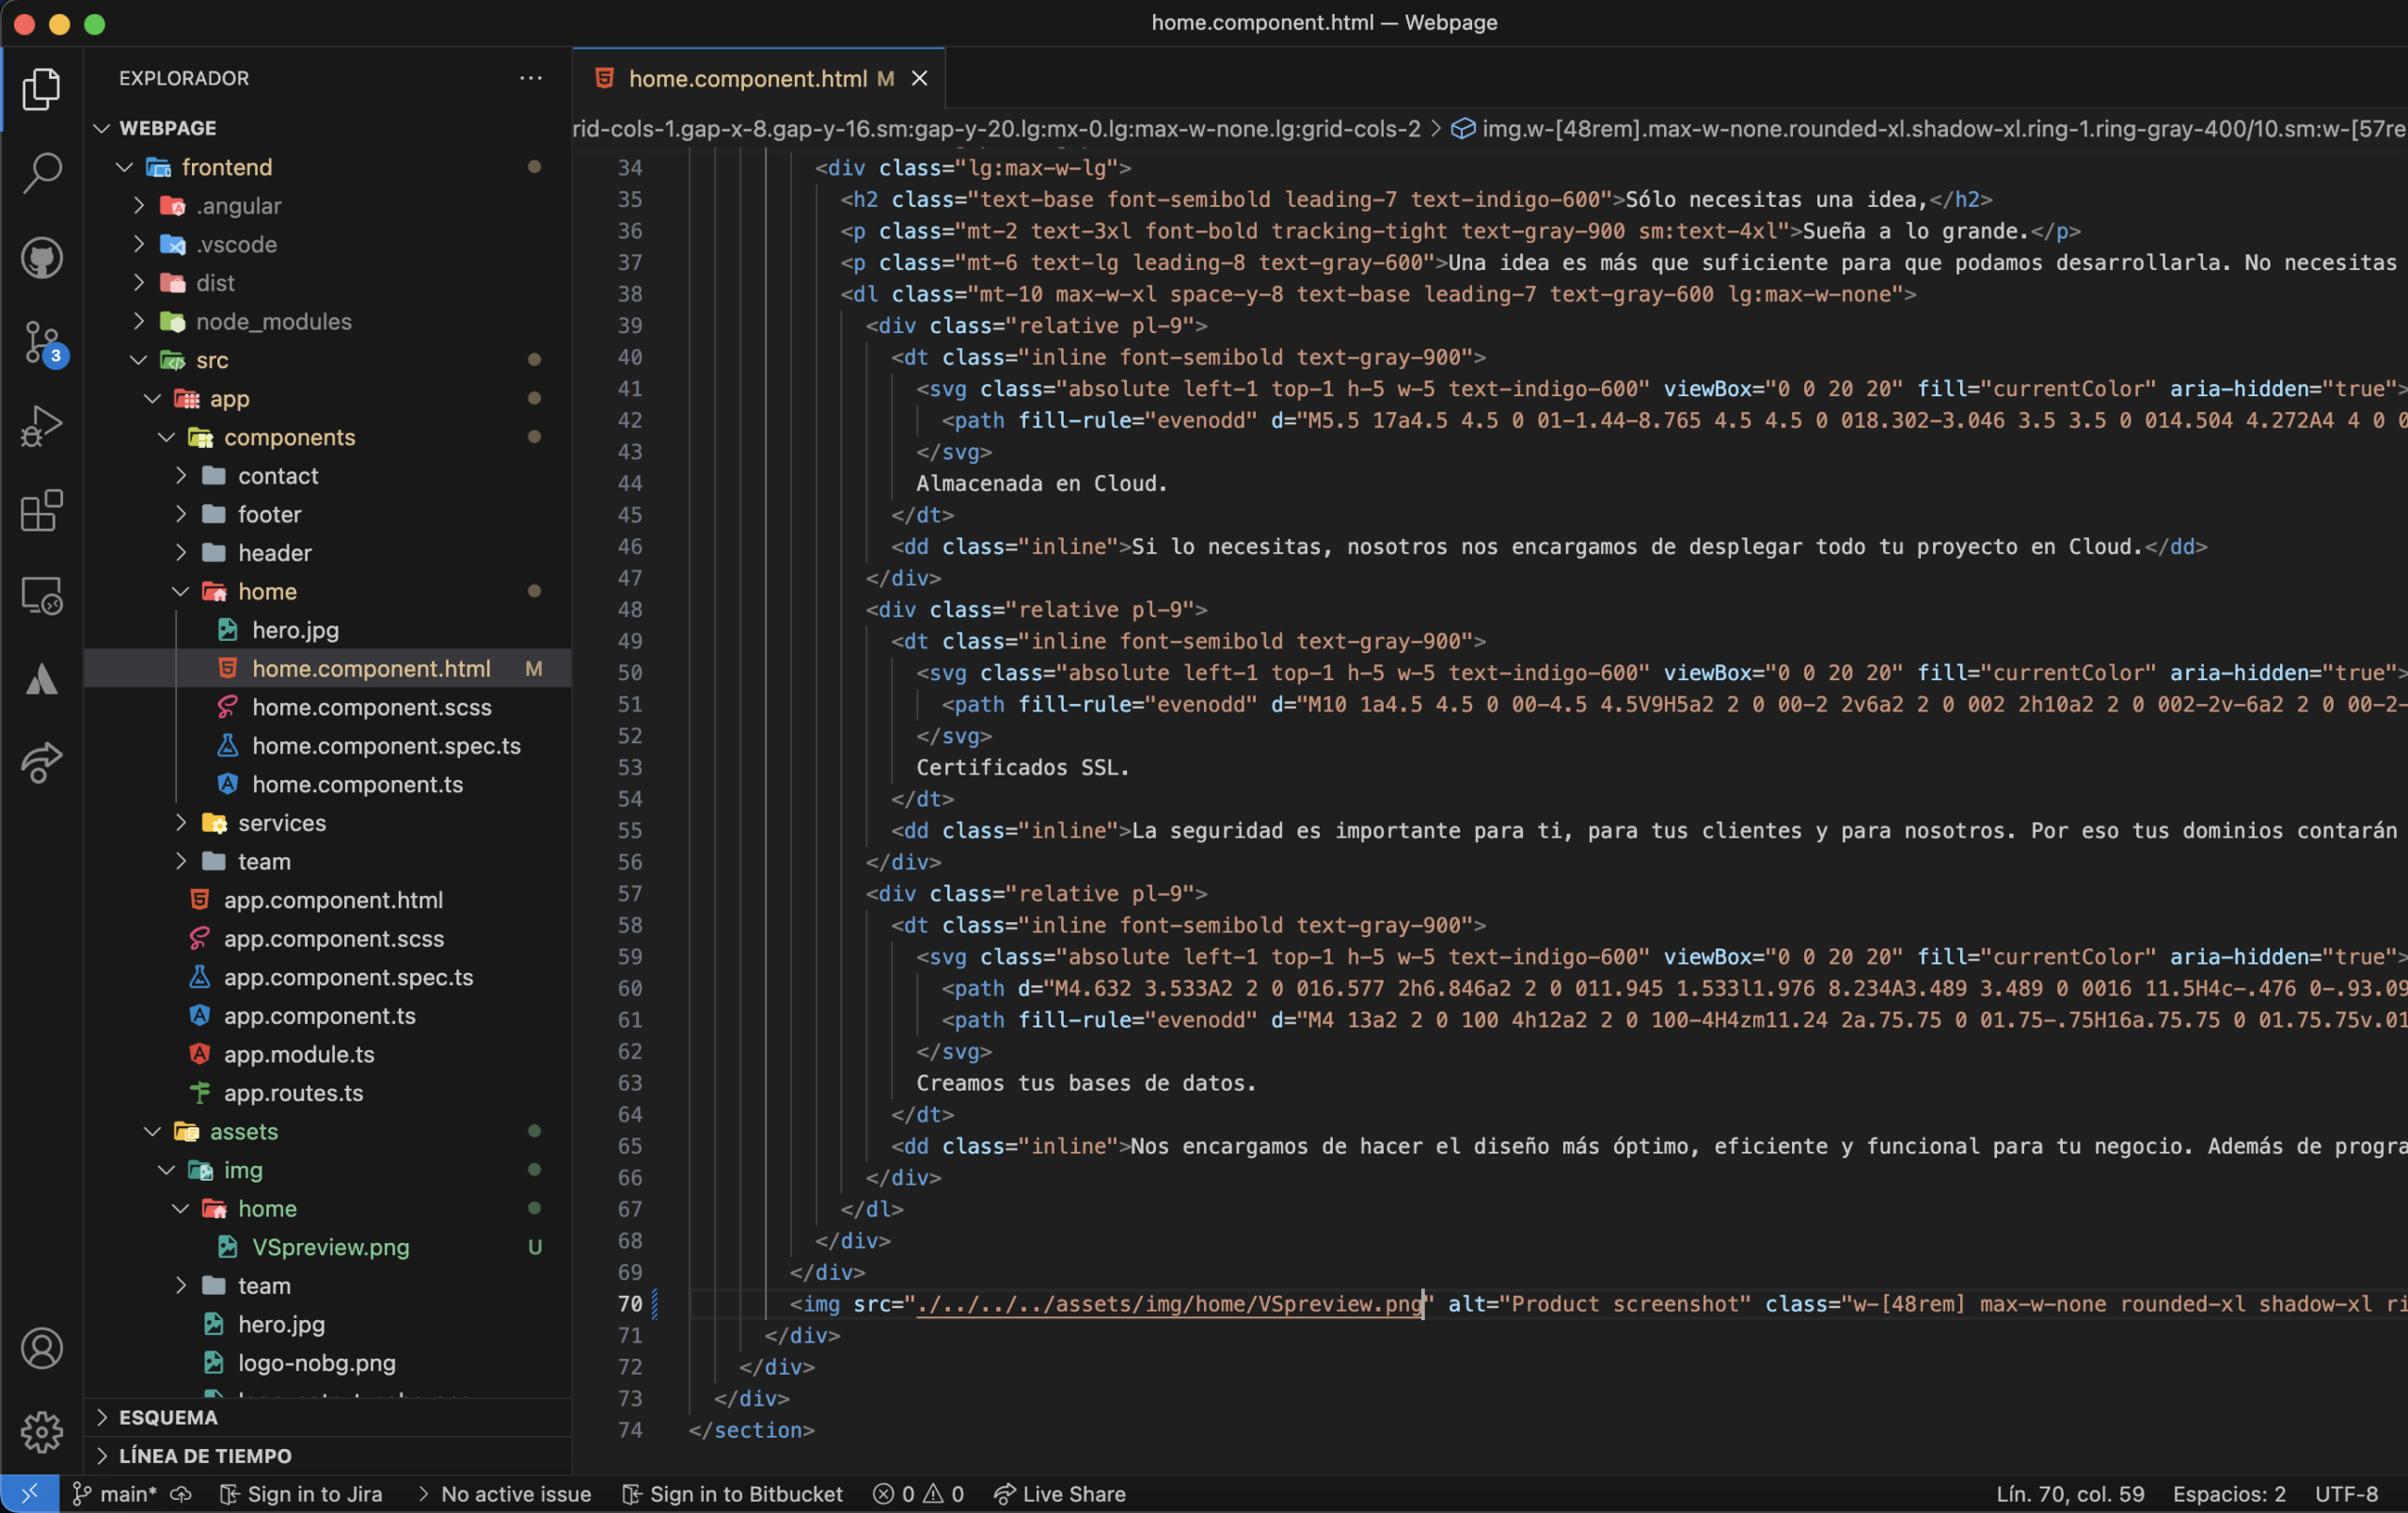Screen dimensions: 2408x1513
Task: Click Sign in to Jira
Action: (x=301, y=1493)
